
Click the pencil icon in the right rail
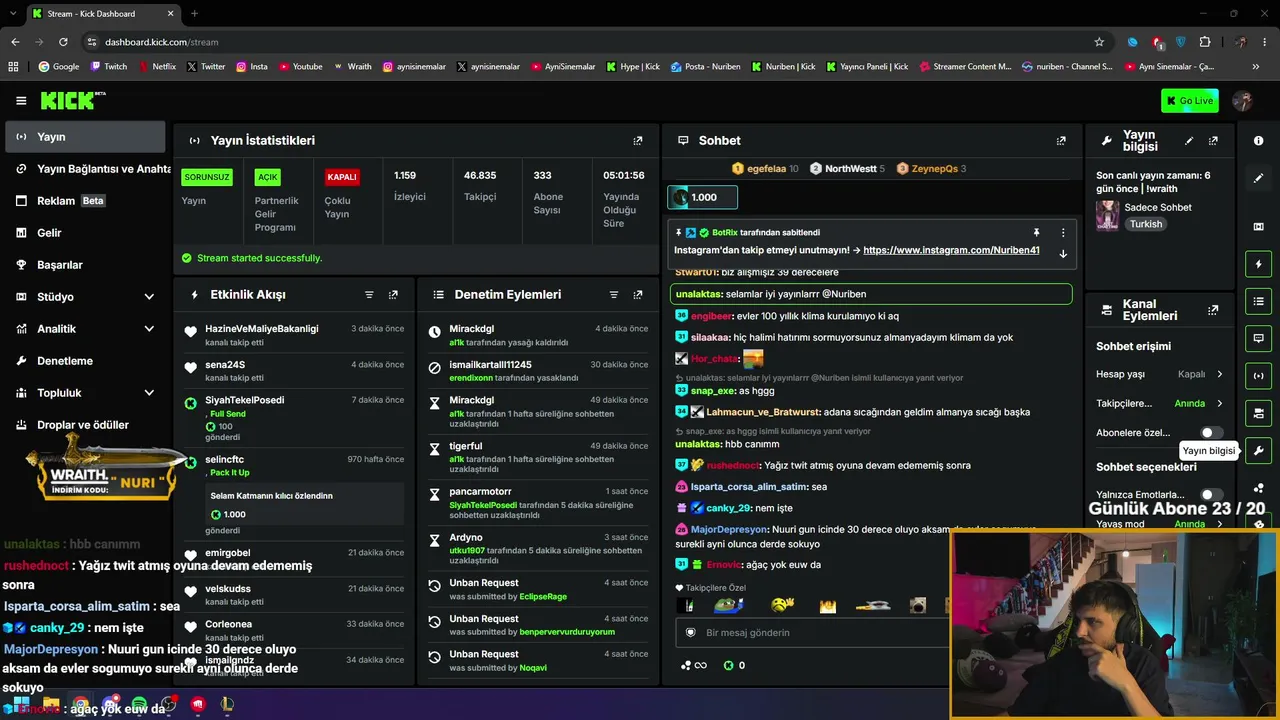[1258, 178]
